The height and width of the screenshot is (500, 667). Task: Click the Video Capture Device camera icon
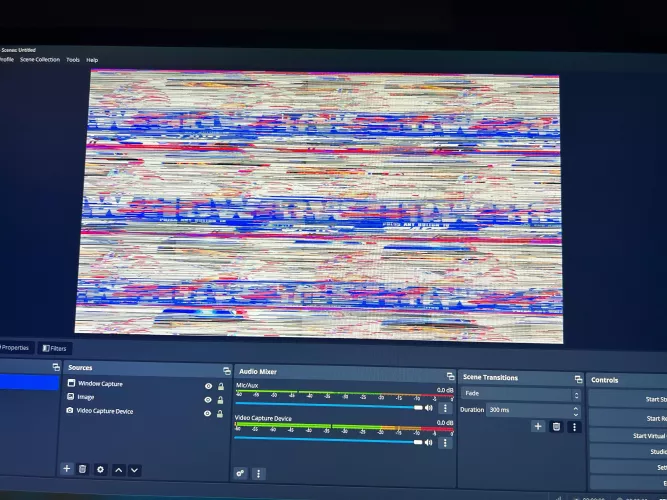click(x=69, y=410)
